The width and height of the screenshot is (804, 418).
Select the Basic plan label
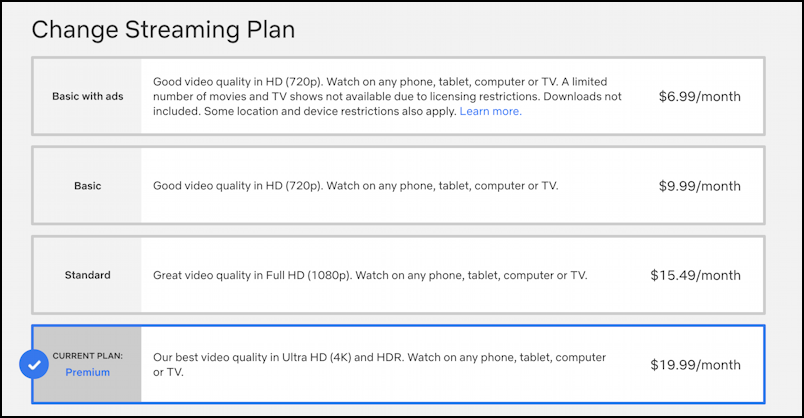pyautogui.click(x=88, y=186)
